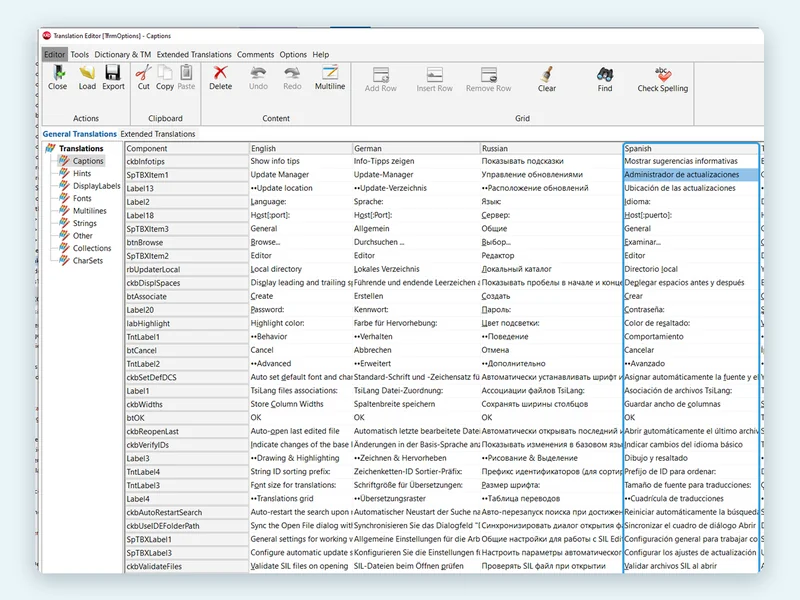Open the Options ribbon tab

[x=293, y=54]
